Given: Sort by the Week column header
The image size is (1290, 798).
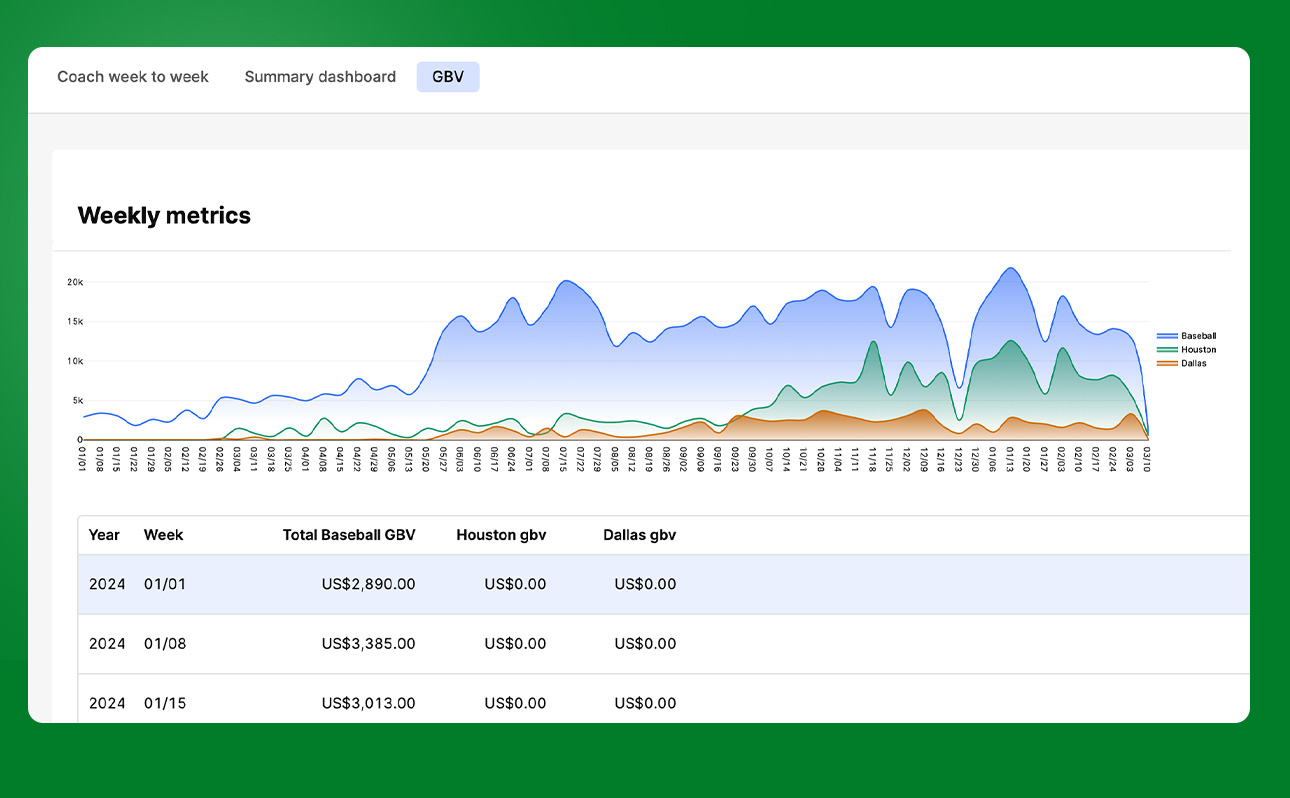Looking at the screenshot, I should point(163,535).
